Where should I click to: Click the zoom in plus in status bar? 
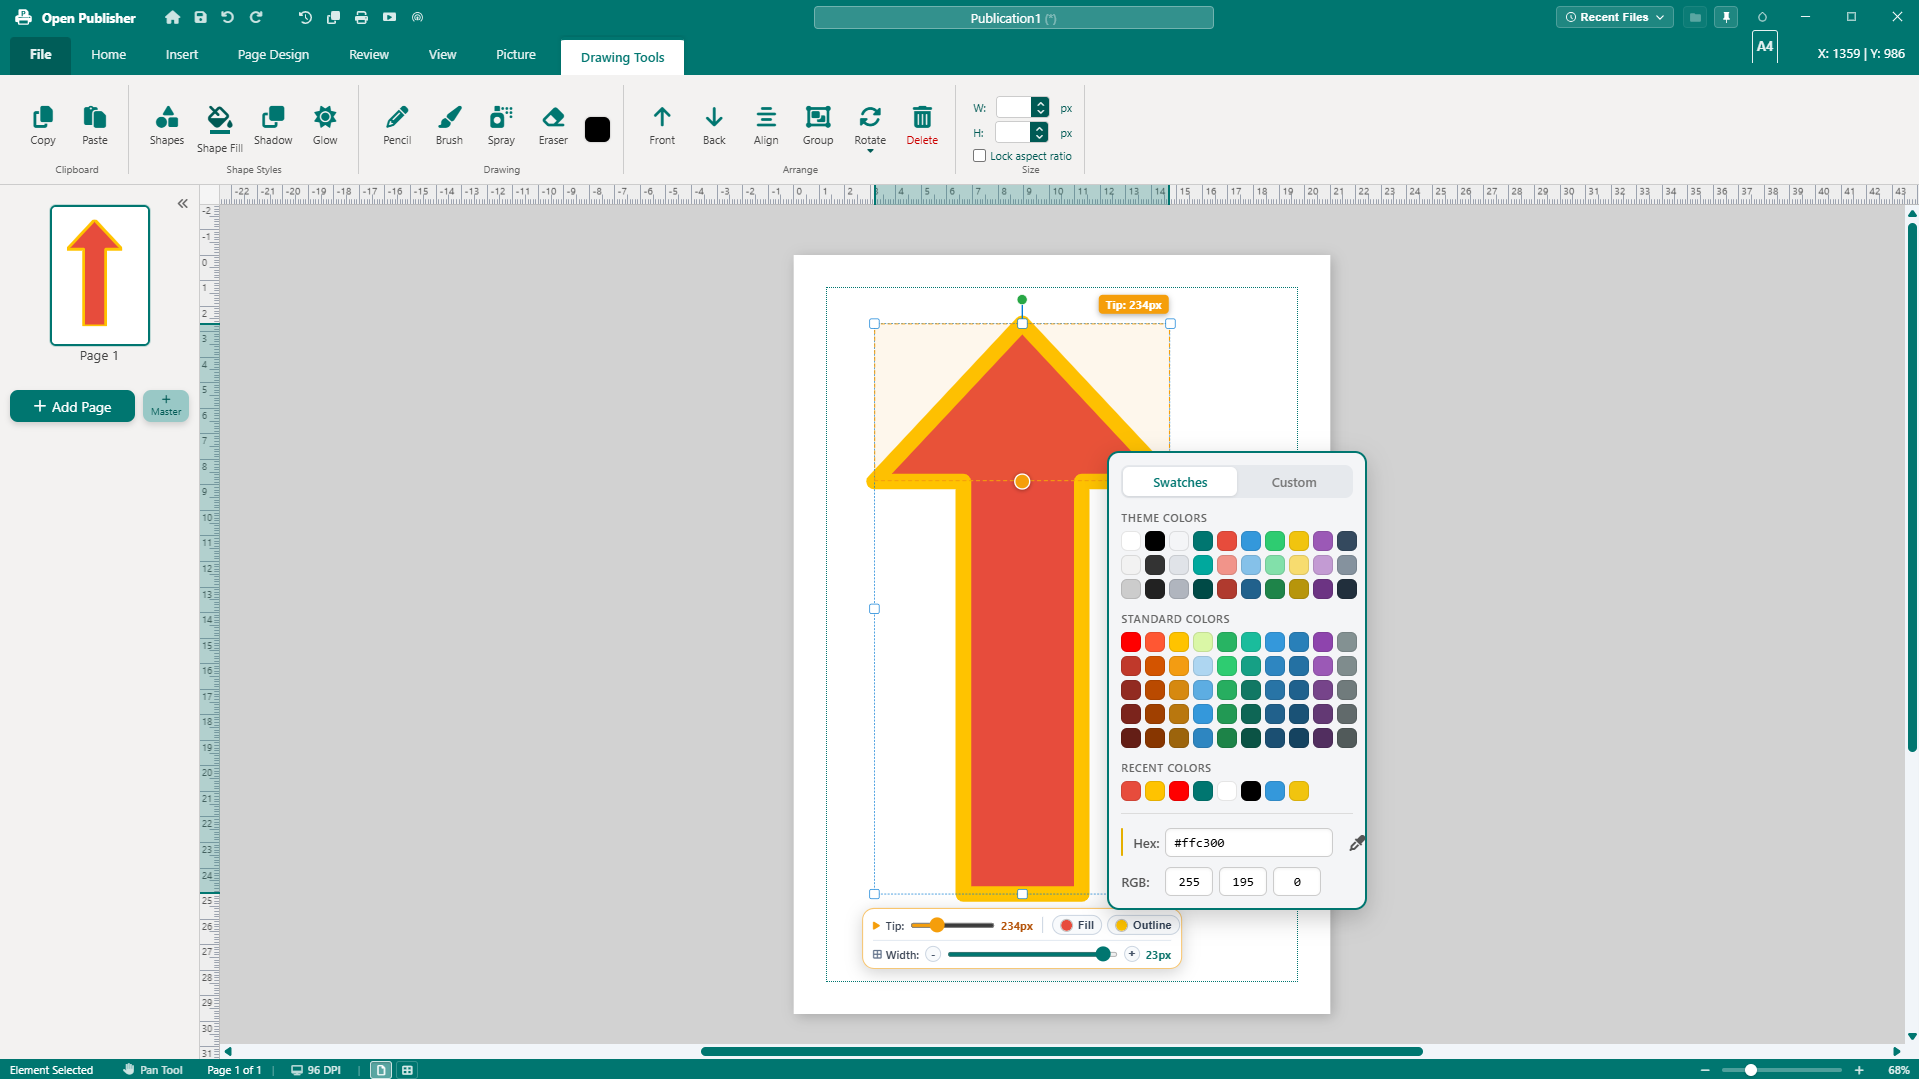click(1859, 1070)
